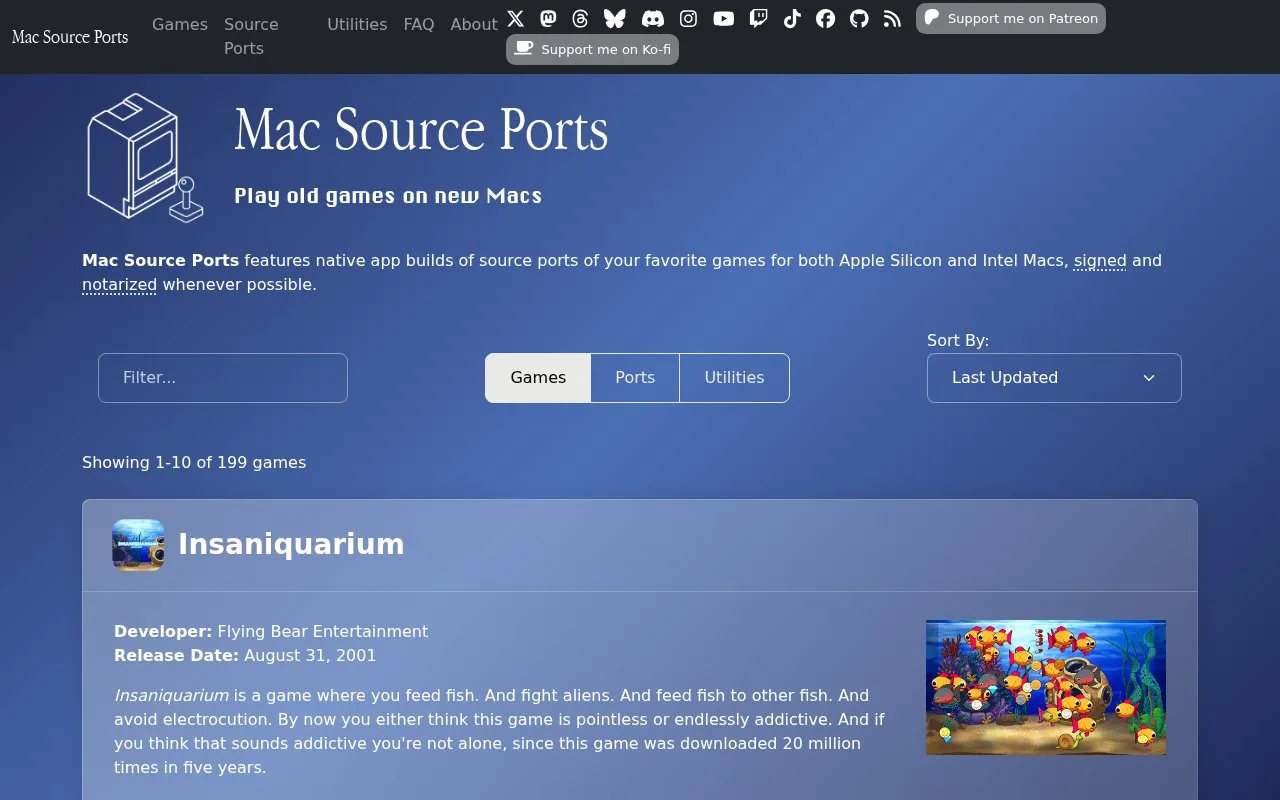This screenshot has height=800, width=1280.
Task: Click the Facebook icon
Action: 825,18
